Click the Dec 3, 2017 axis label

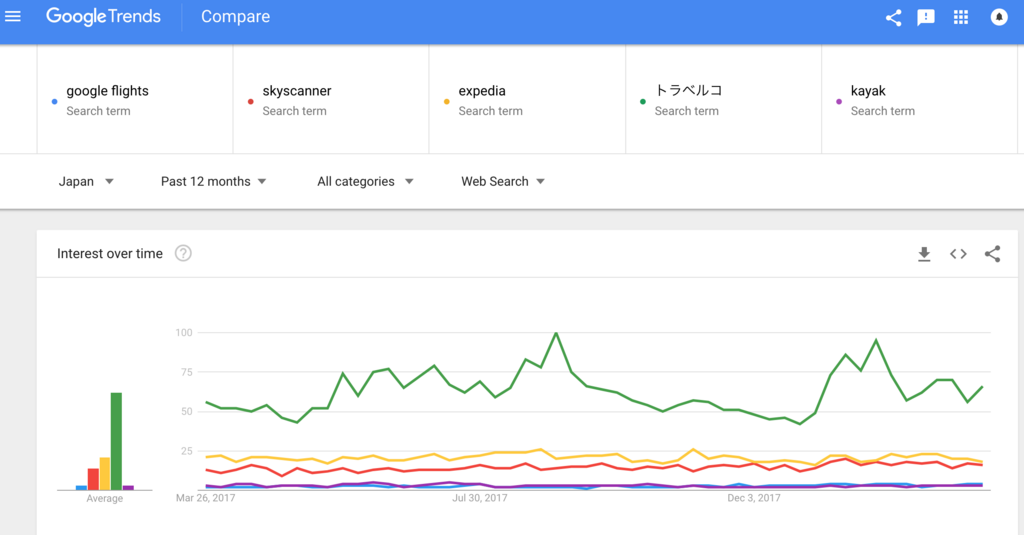click(x=754, y=498)
